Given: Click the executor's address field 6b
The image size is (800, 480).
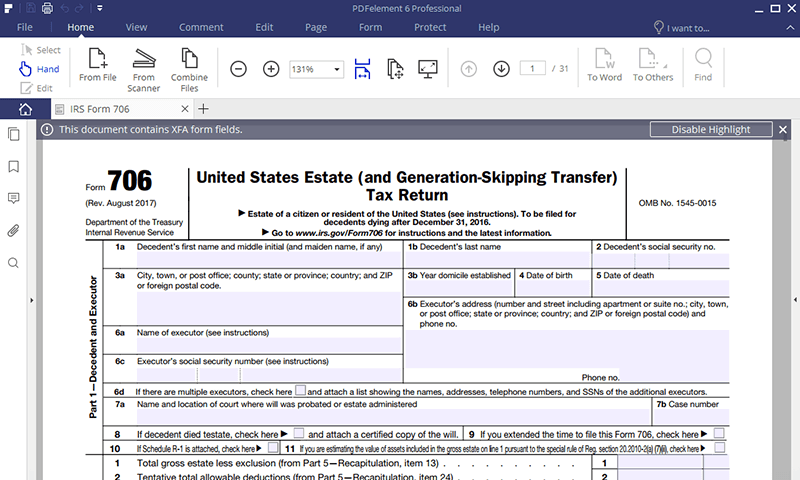Looking at the screenshot, I should [567, 349].
